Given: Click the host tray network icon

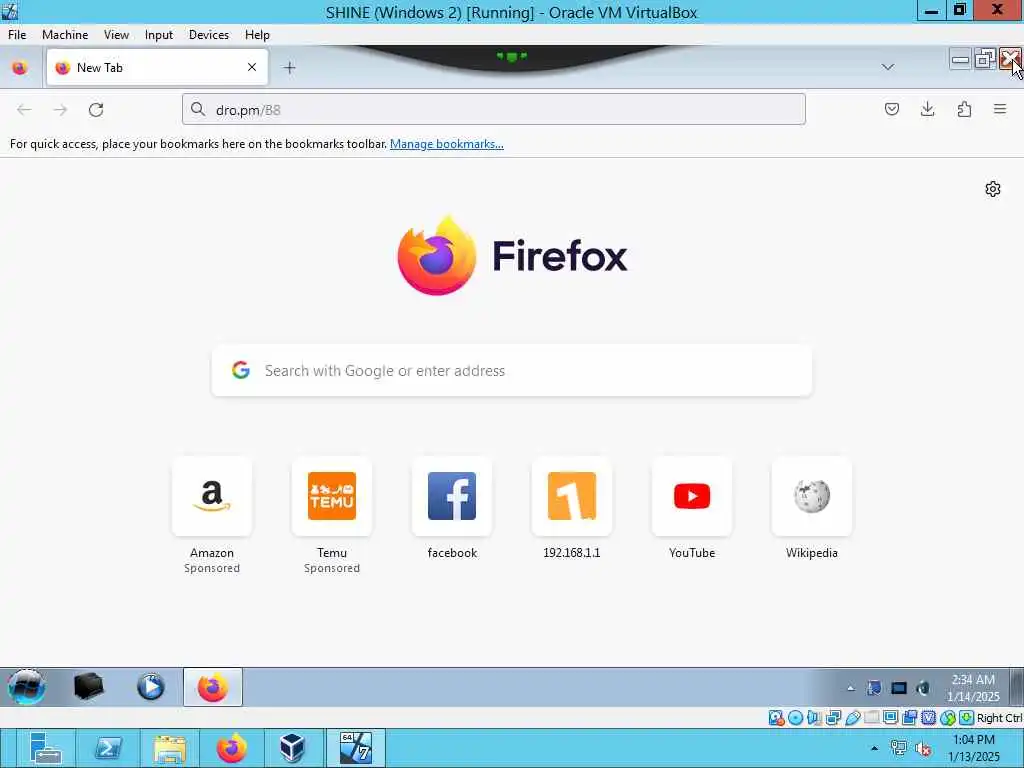Looking at the screenshot, I should tap(899, 748).
